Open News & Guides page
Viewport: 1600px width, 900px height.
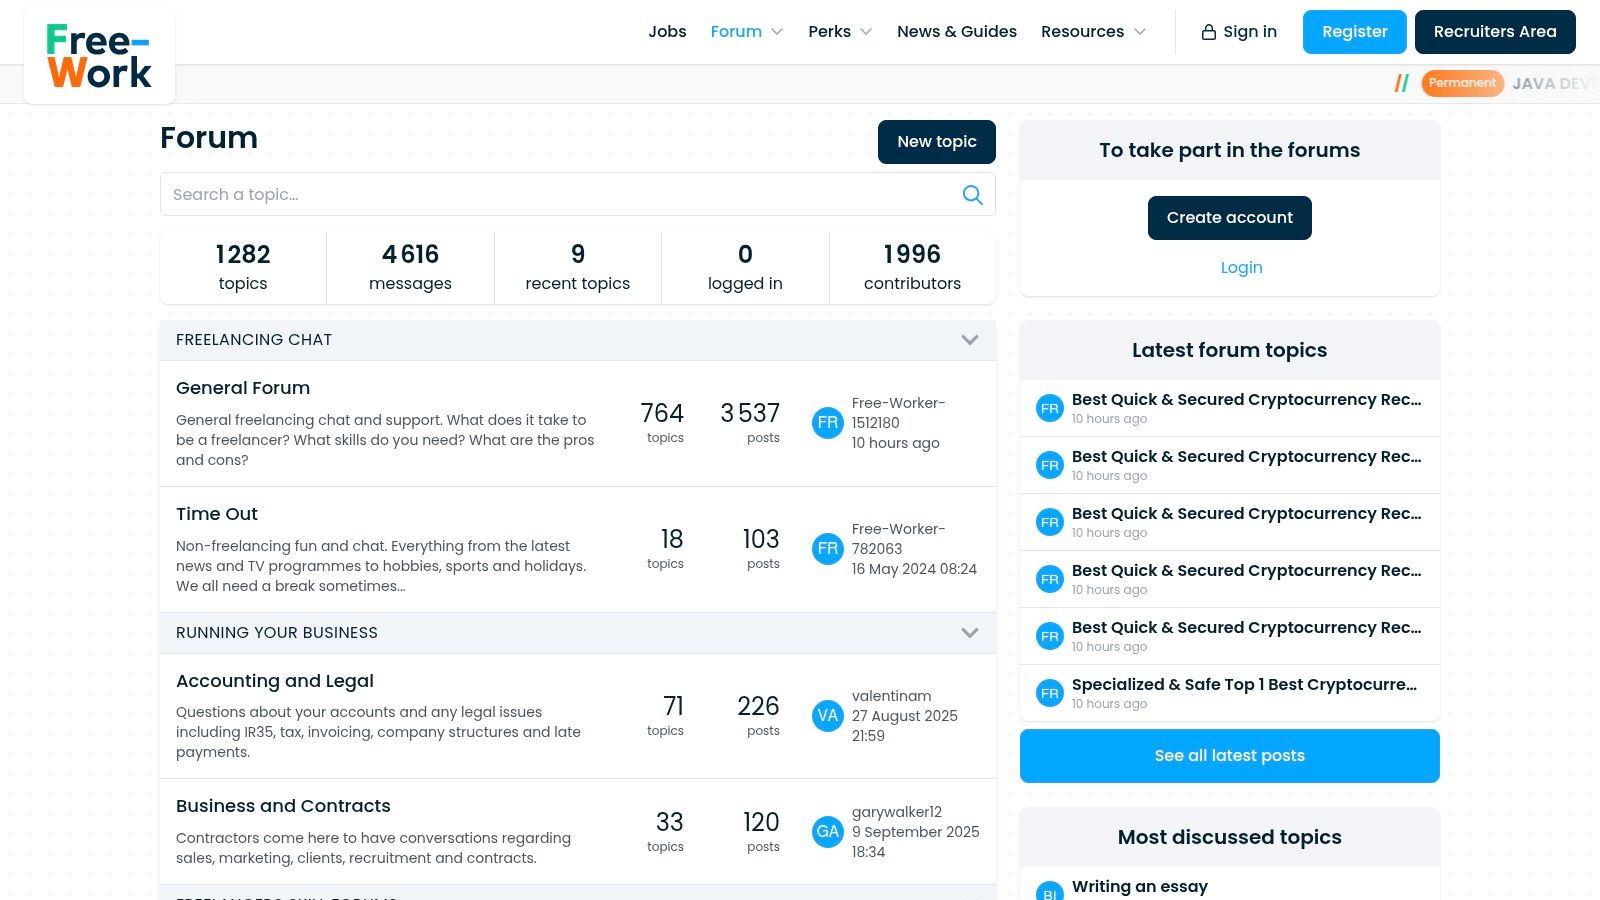point(957,32)
